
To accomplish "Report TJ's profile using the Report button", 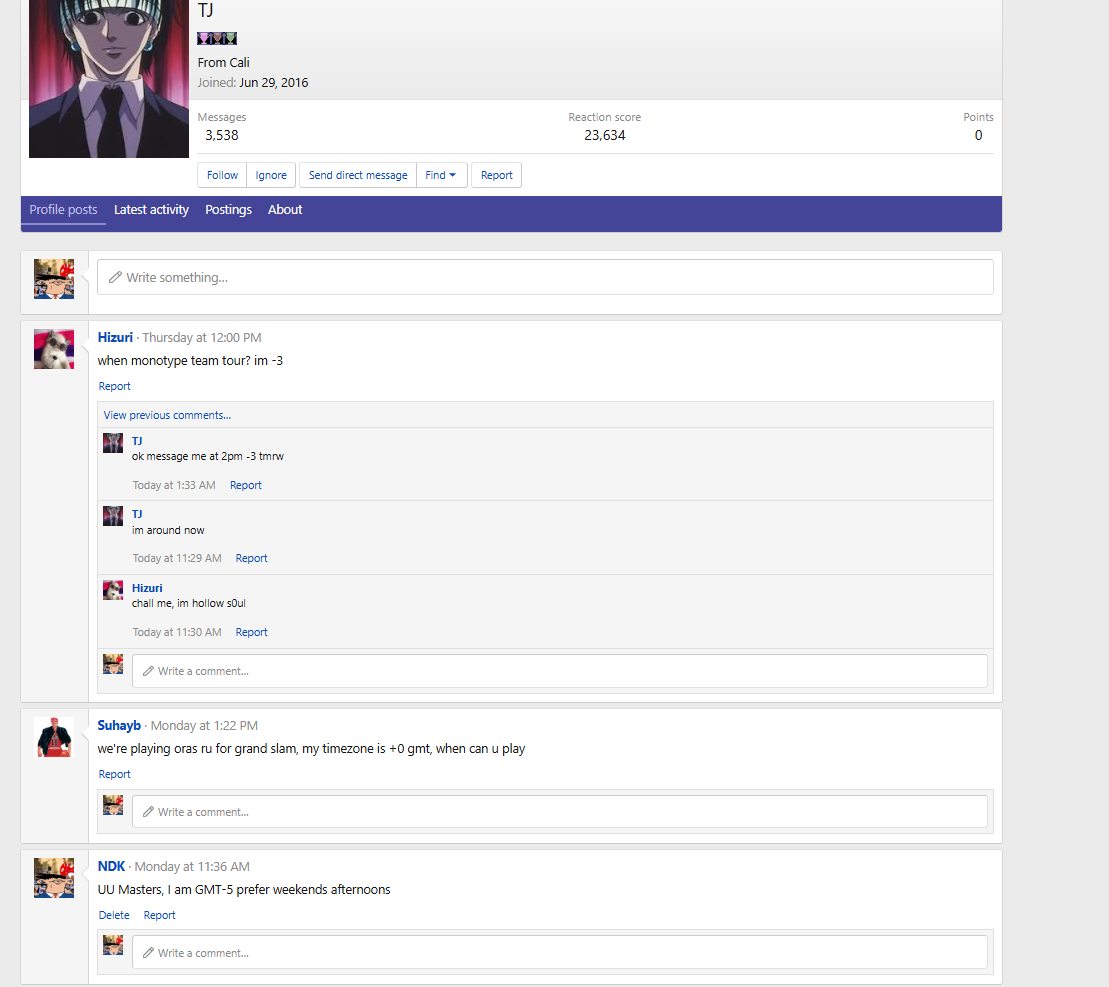I will (496, 175).
